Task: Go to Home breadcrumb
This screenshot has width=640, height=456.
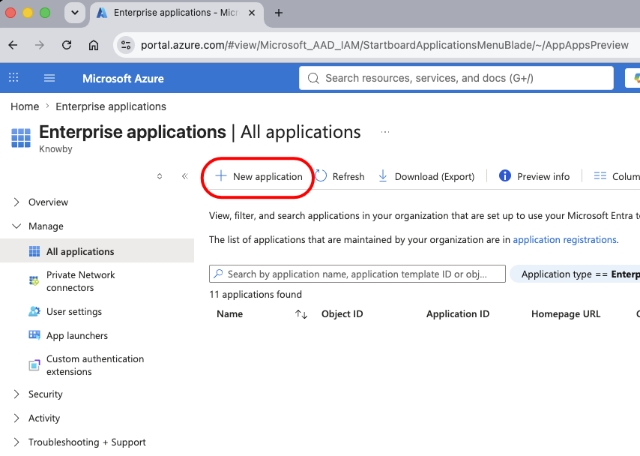Action: click(x=24, y=107)
